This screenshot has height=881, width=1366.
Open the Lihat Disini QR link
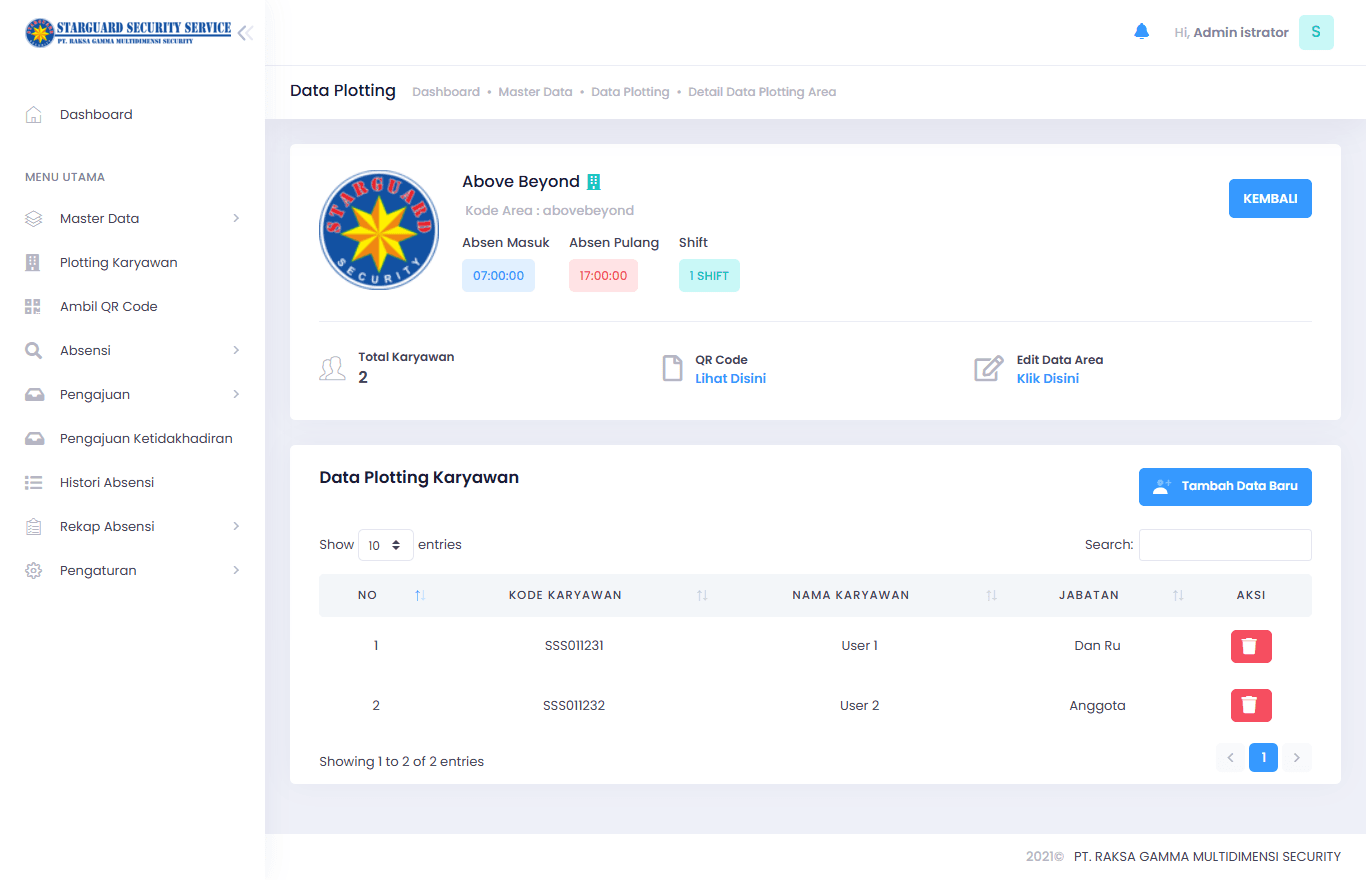tap(731, 379)
